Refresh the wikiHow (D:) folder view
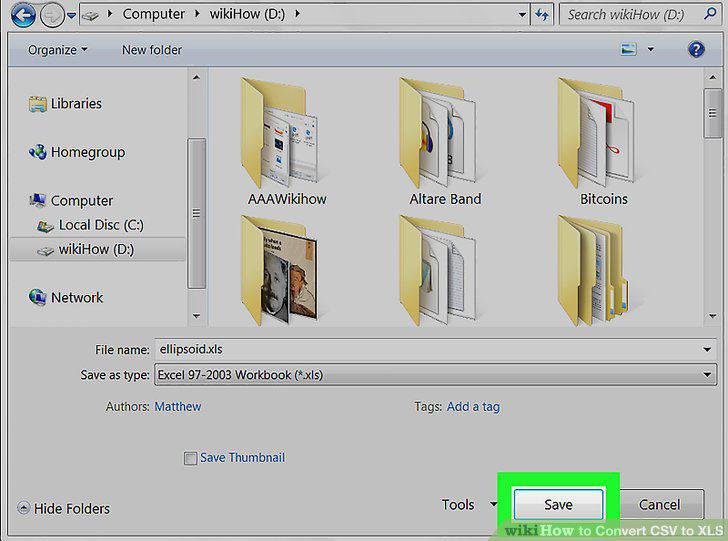Viewport: 728px width, 541px height. 542,15
